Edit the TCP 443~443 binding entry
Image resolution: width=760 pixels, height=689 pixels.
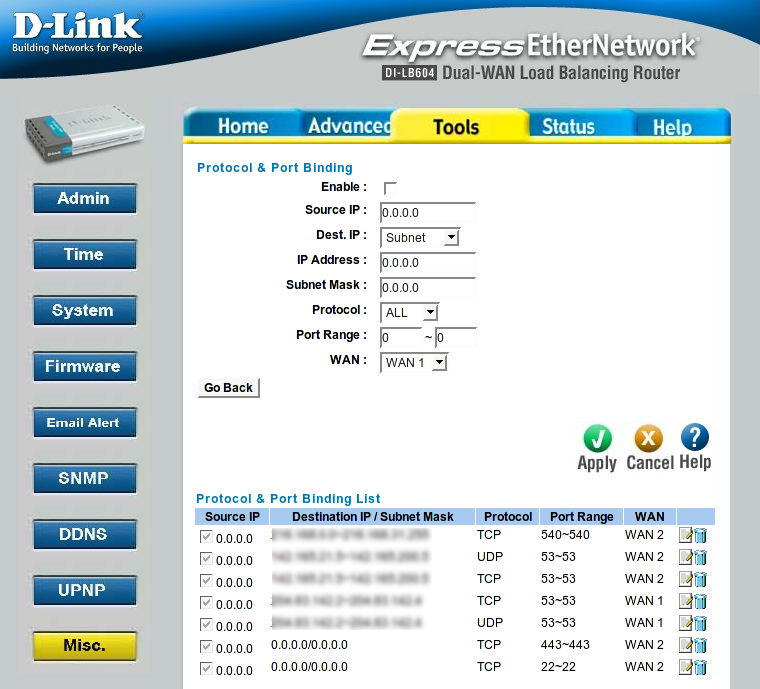click(x=685, y=645)
